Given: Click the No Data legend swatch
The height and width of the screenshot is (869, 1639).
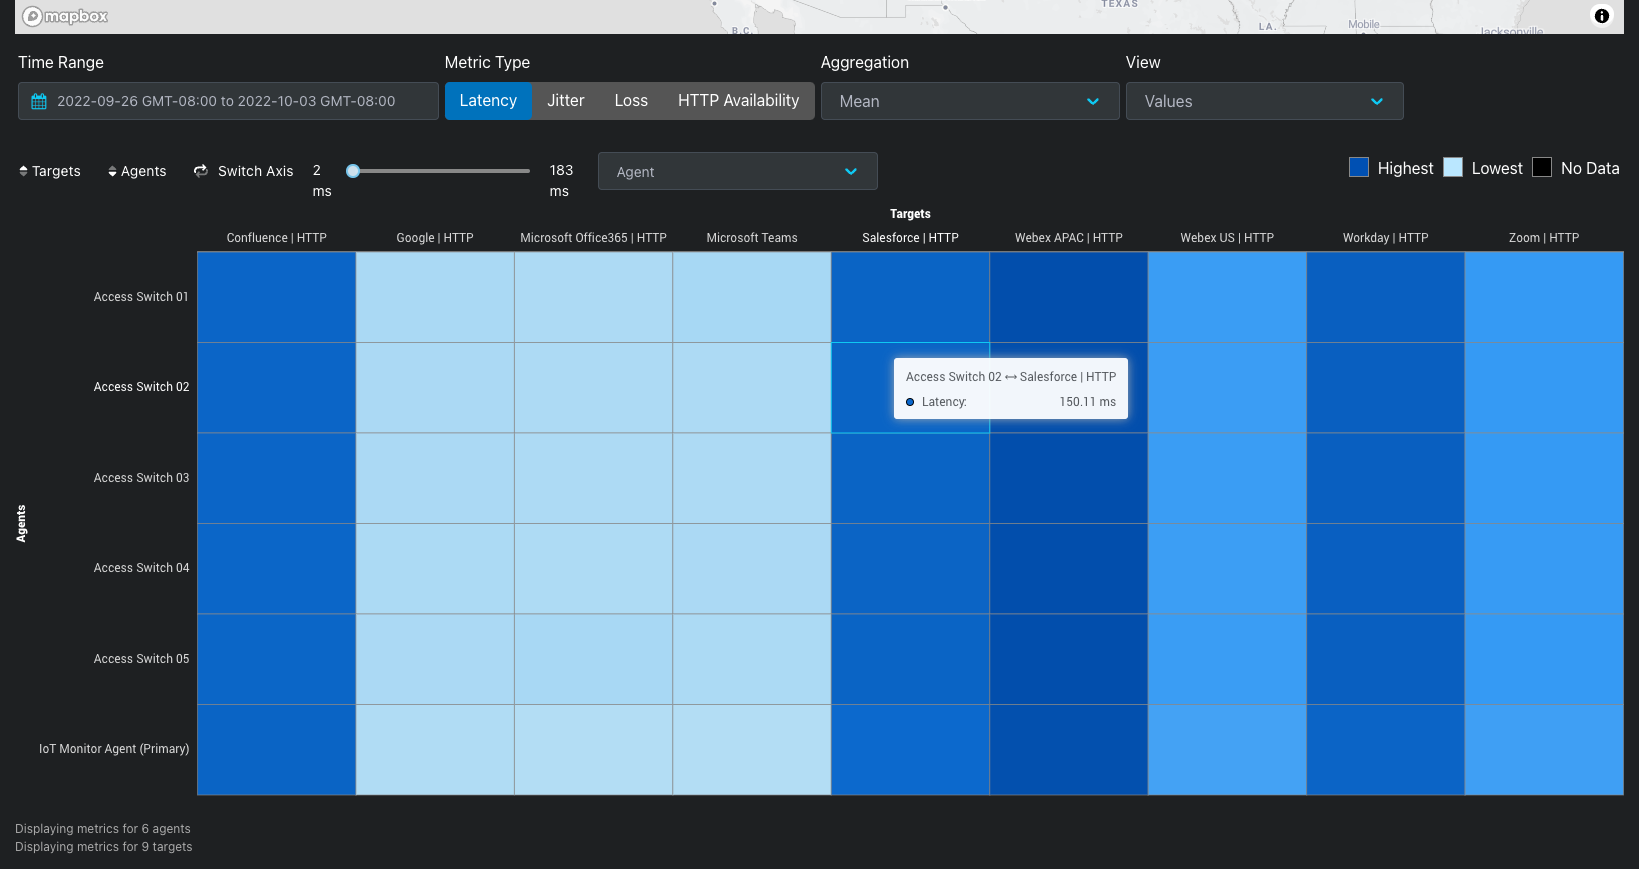Looking at the screenshot, I should (1542, 167).
